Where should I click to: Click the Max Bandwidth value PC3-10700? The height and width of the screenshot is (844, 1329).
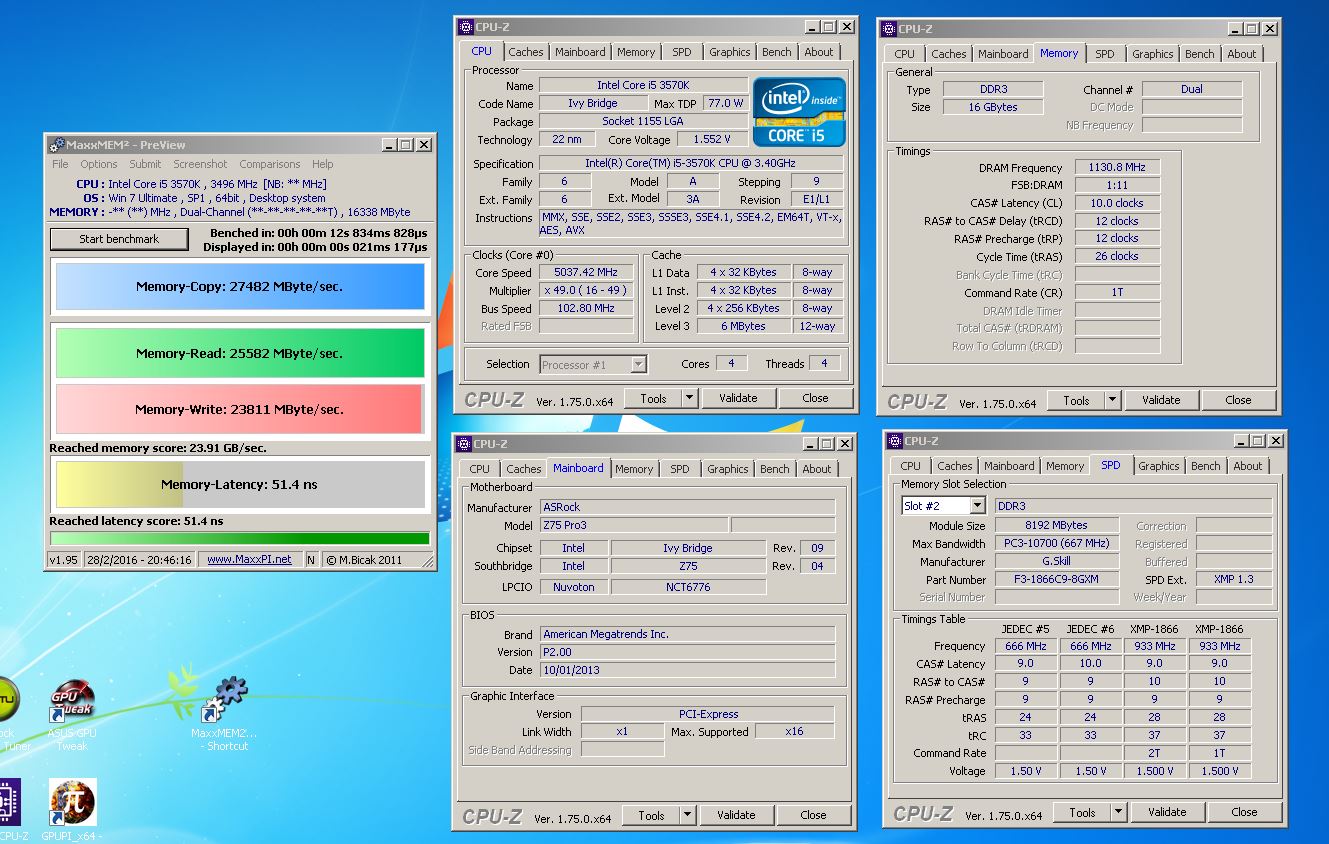[1056, 543]
